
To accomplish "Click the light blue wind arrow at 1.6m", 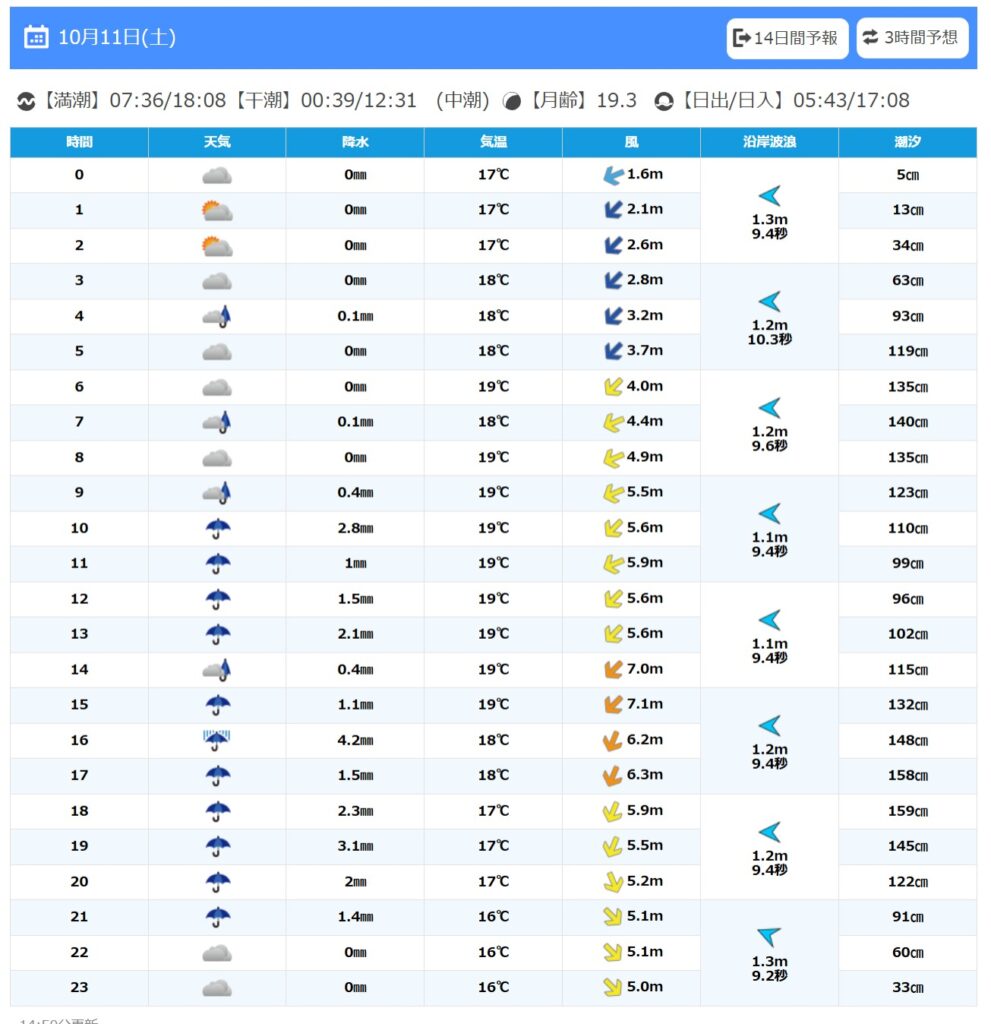I will click(x=613, y=175).
